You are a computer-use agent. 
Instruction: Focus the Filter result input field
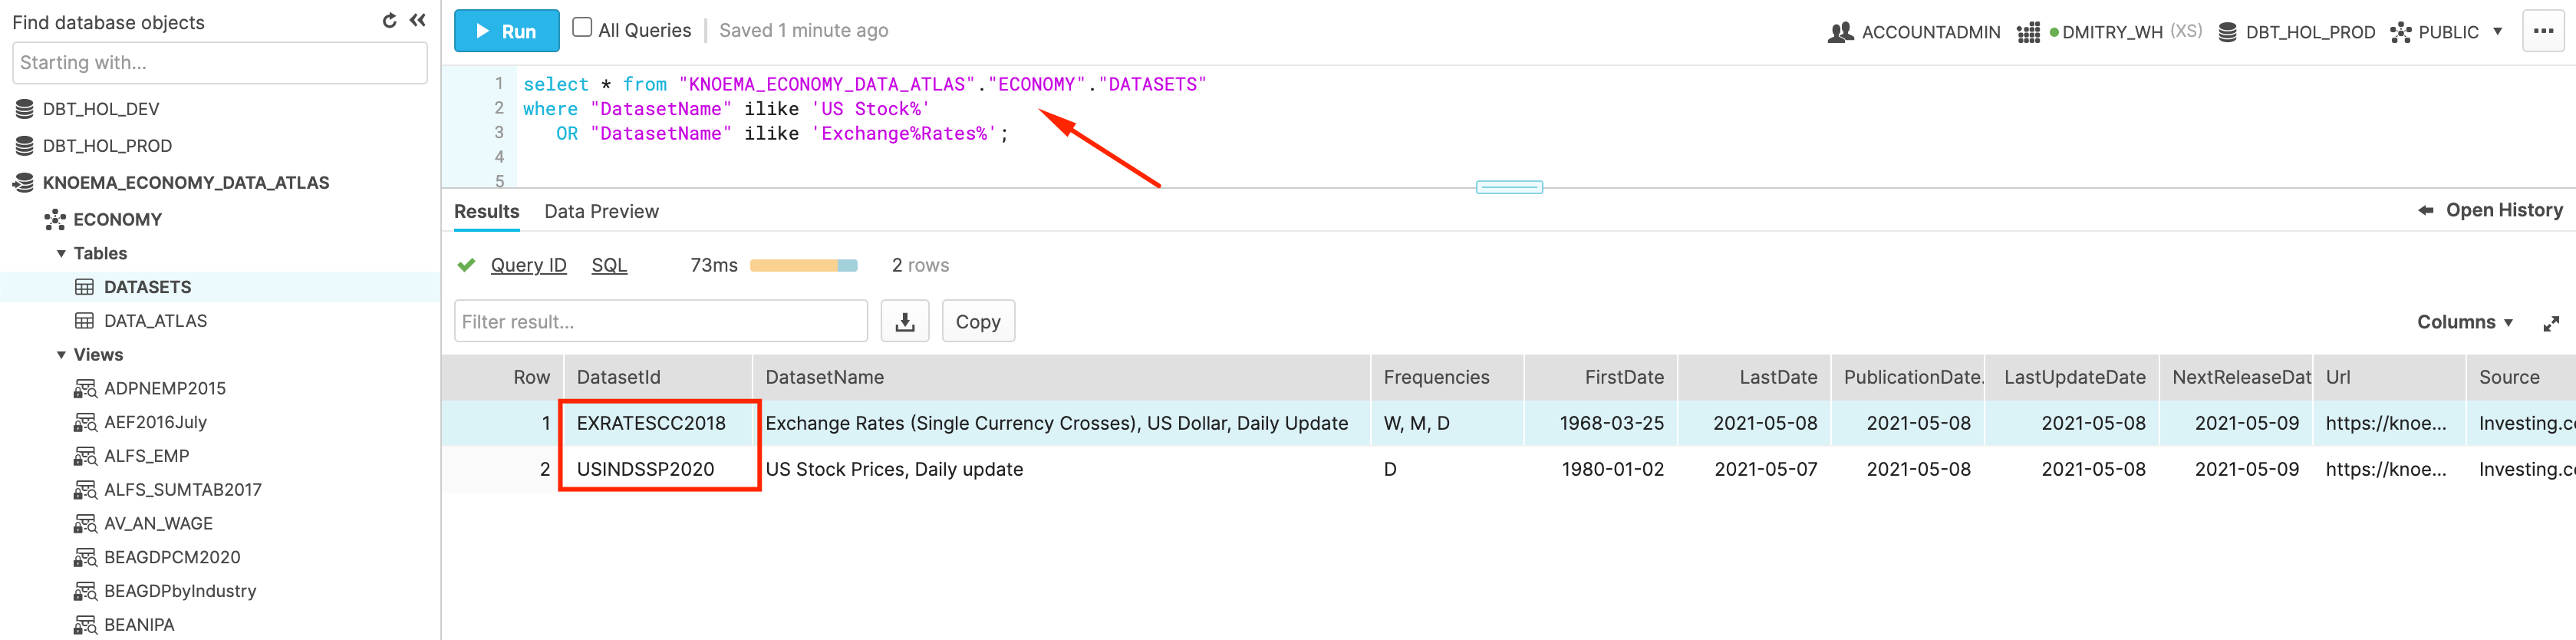pos(660,322)
